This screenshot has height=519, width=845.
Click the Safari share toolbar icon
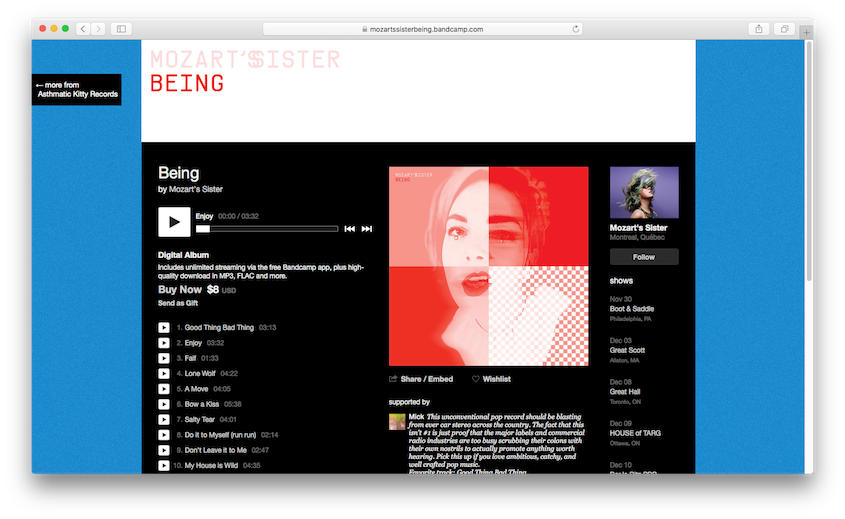tap(759, 29)
